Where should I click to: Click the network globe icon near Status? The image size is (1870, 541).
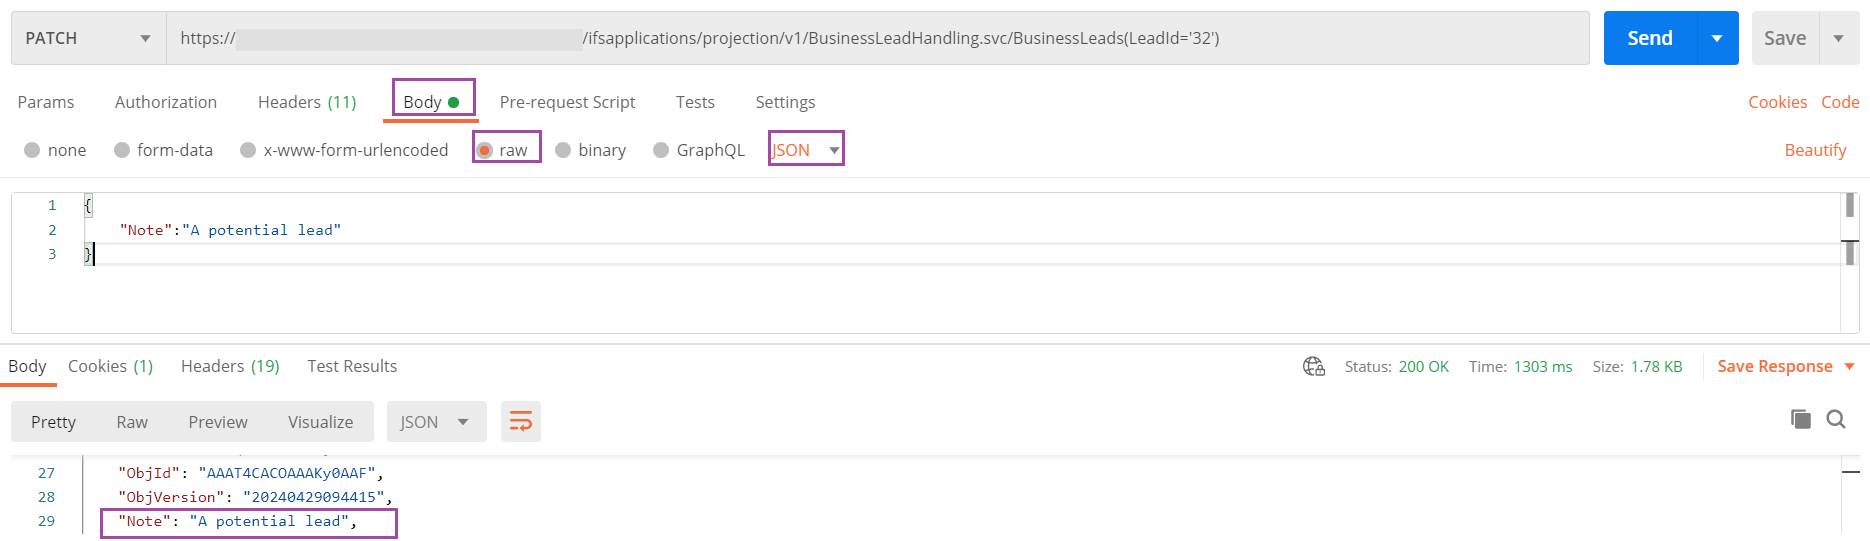1314,367
